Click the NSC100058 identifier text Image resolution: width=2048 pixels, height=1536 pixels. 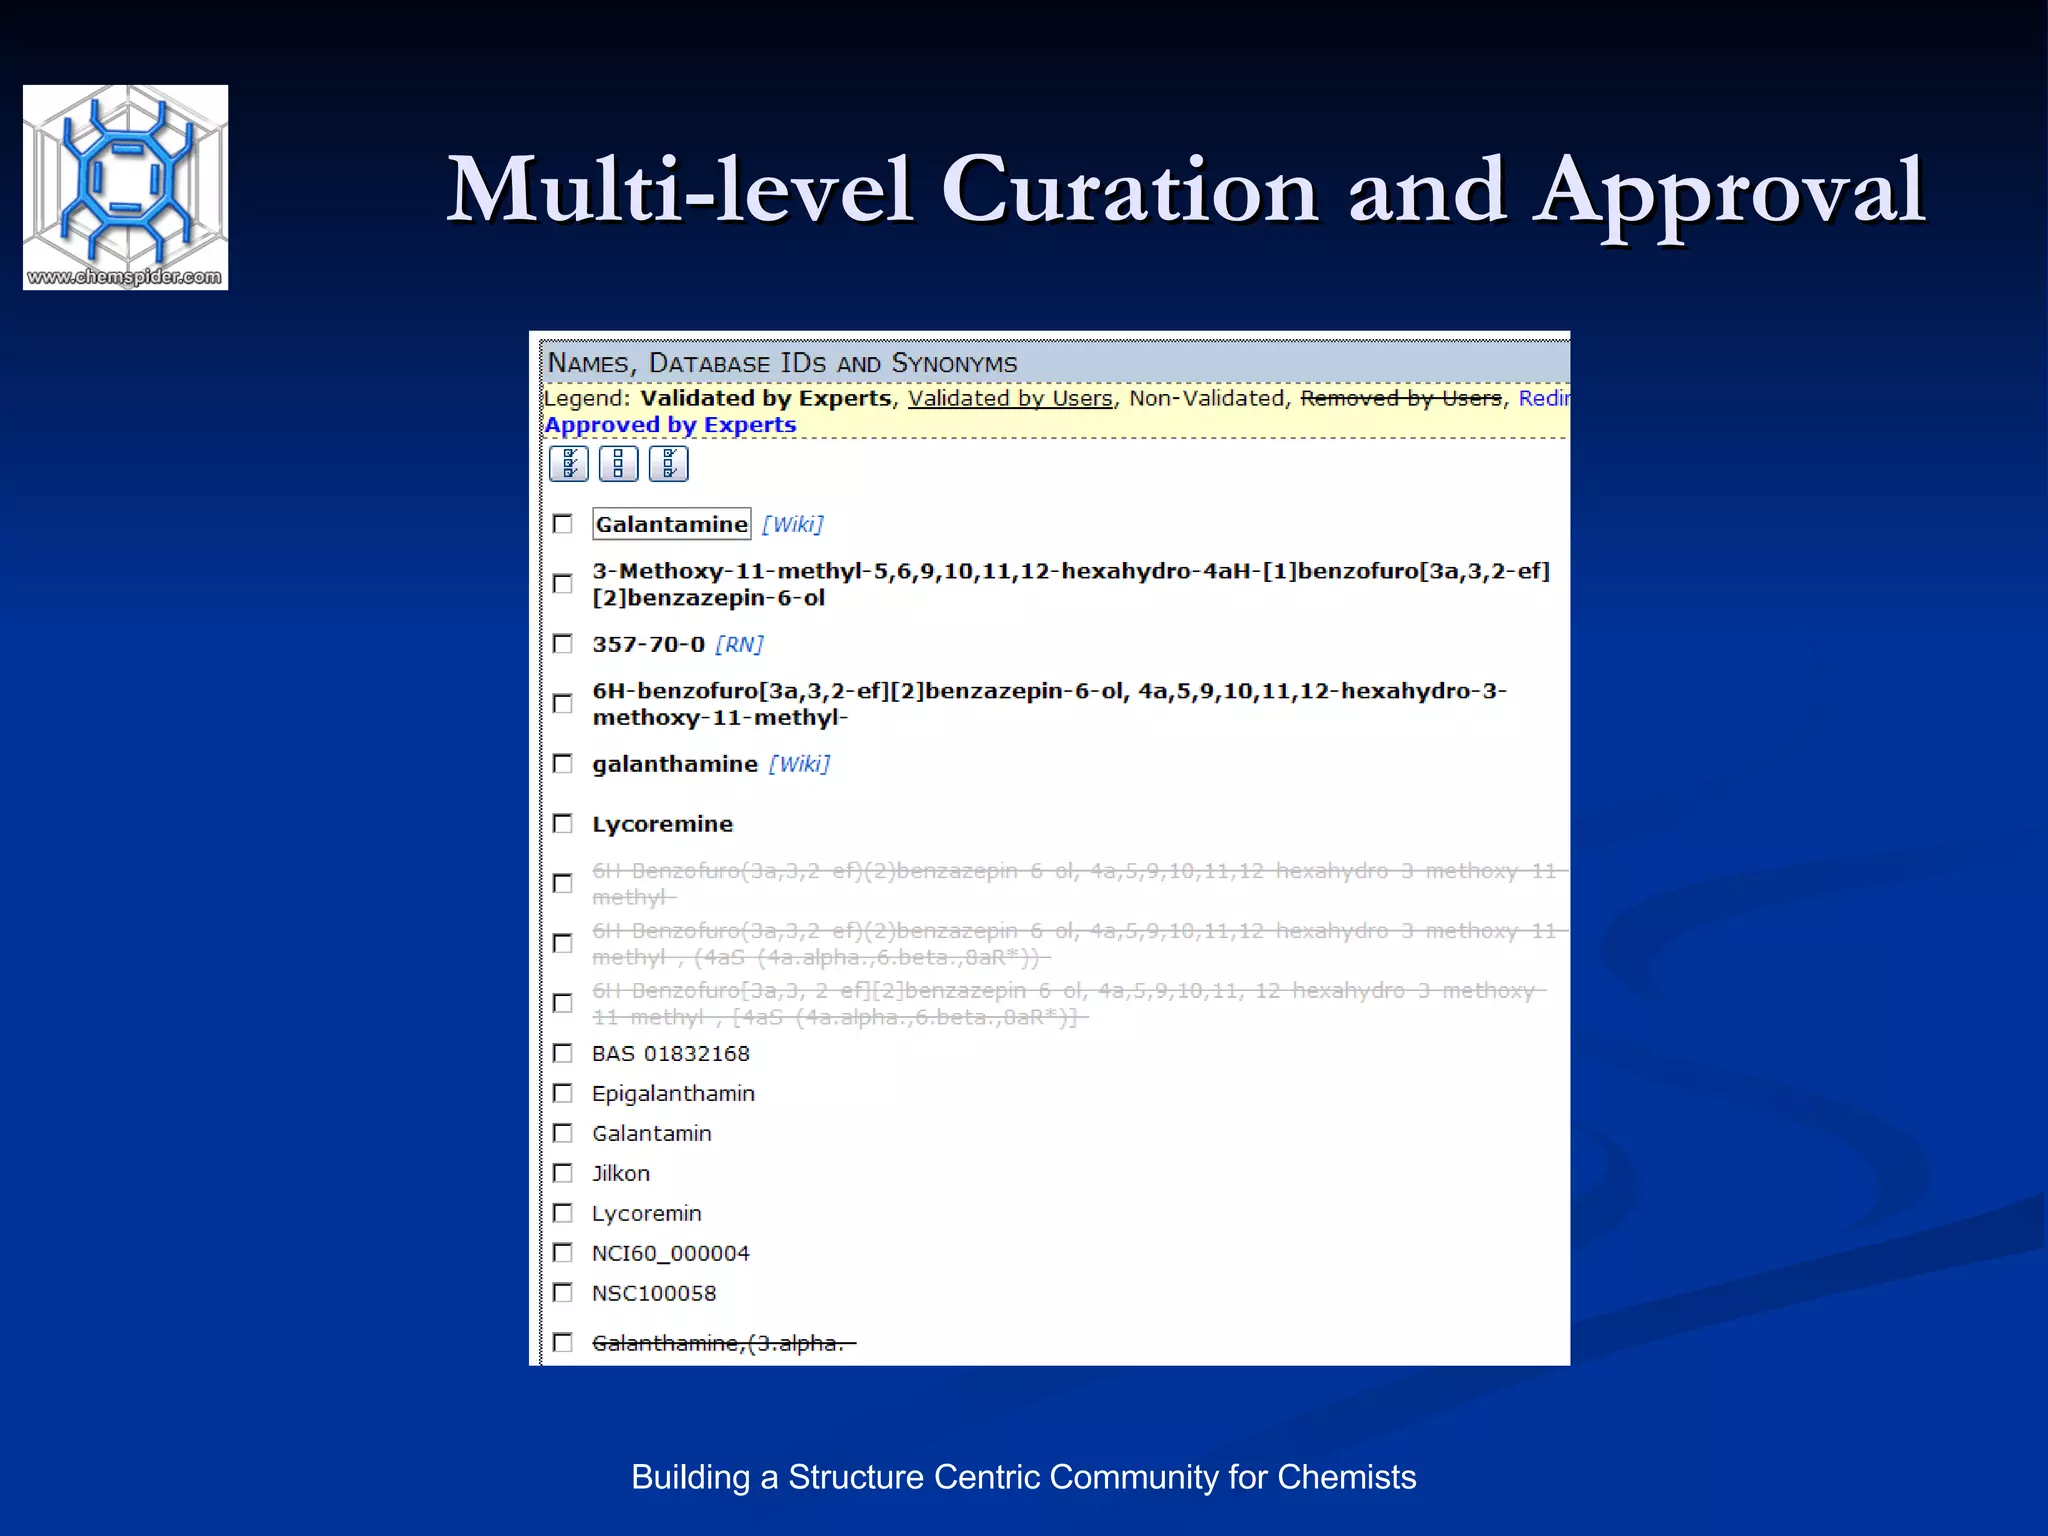pyautogui.click(x=655, y=1293)
